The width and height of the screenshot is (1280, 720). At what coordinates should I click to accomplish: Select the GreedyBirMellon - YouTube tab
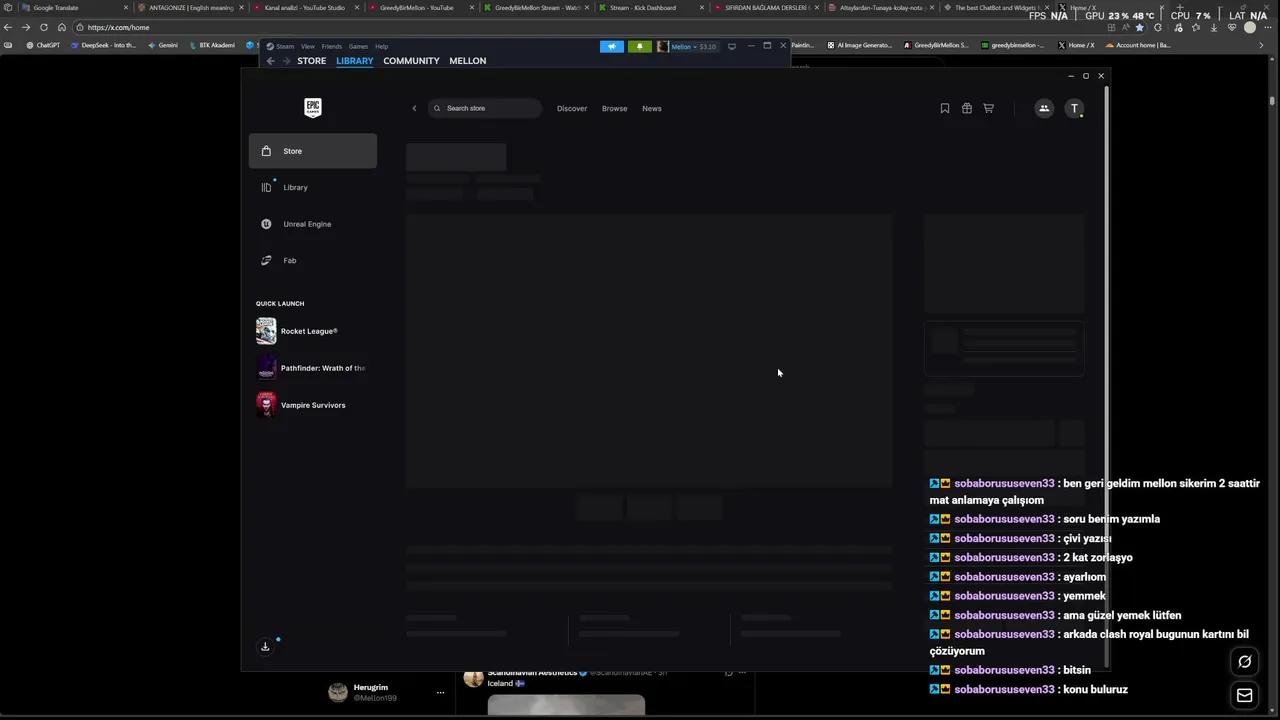point(420,7)
